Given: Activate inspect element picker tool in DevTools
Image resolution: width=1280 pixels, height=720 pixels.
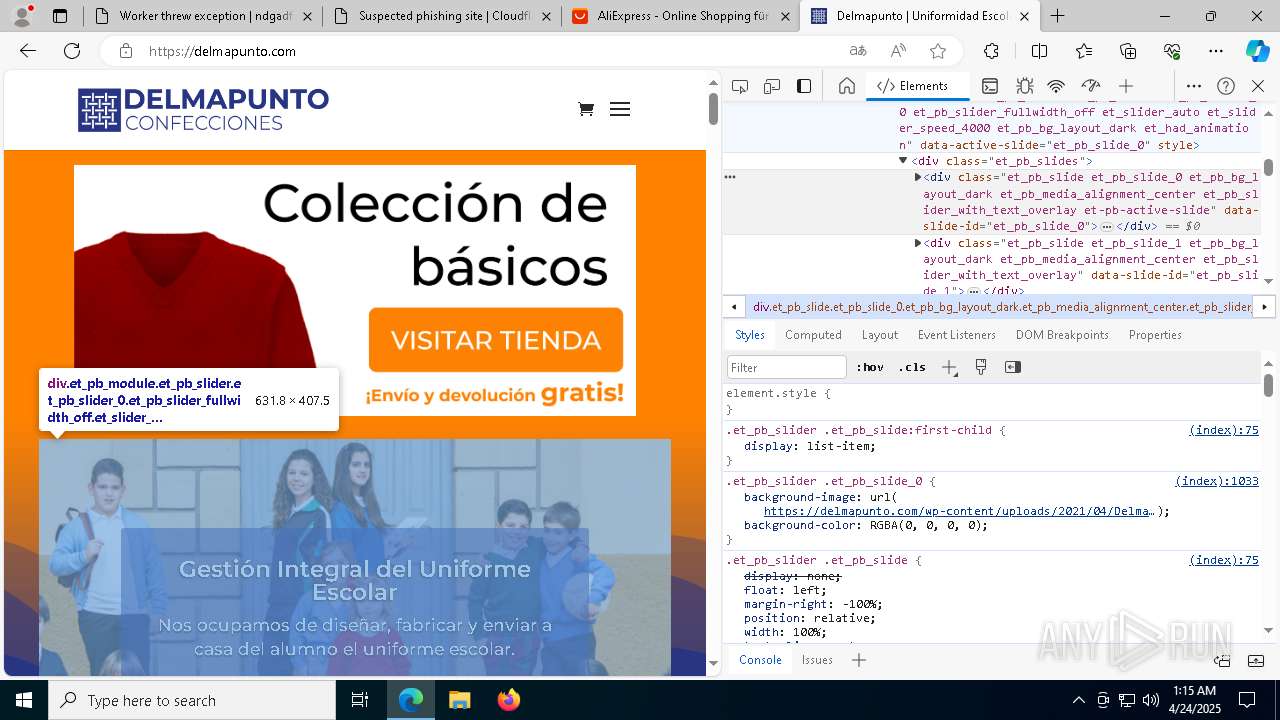Looking at the screenshot, I should pos(740,86).
